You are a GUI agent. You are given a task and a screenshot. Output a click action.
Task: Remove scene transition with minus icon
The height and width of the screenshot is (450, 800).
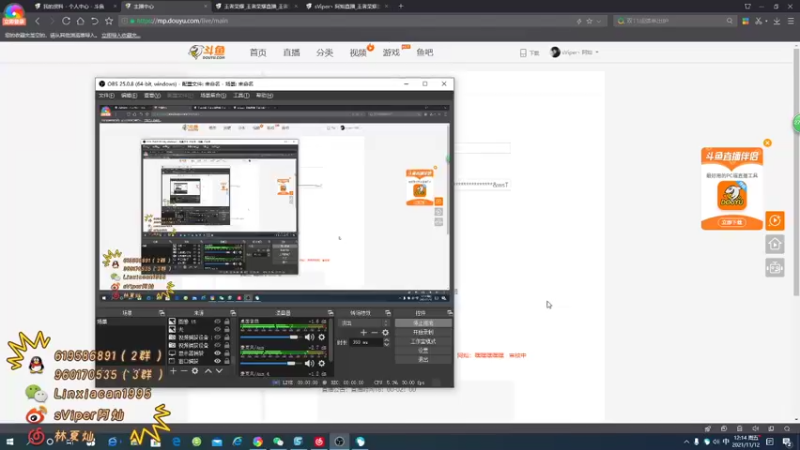[x=374, y=333]
